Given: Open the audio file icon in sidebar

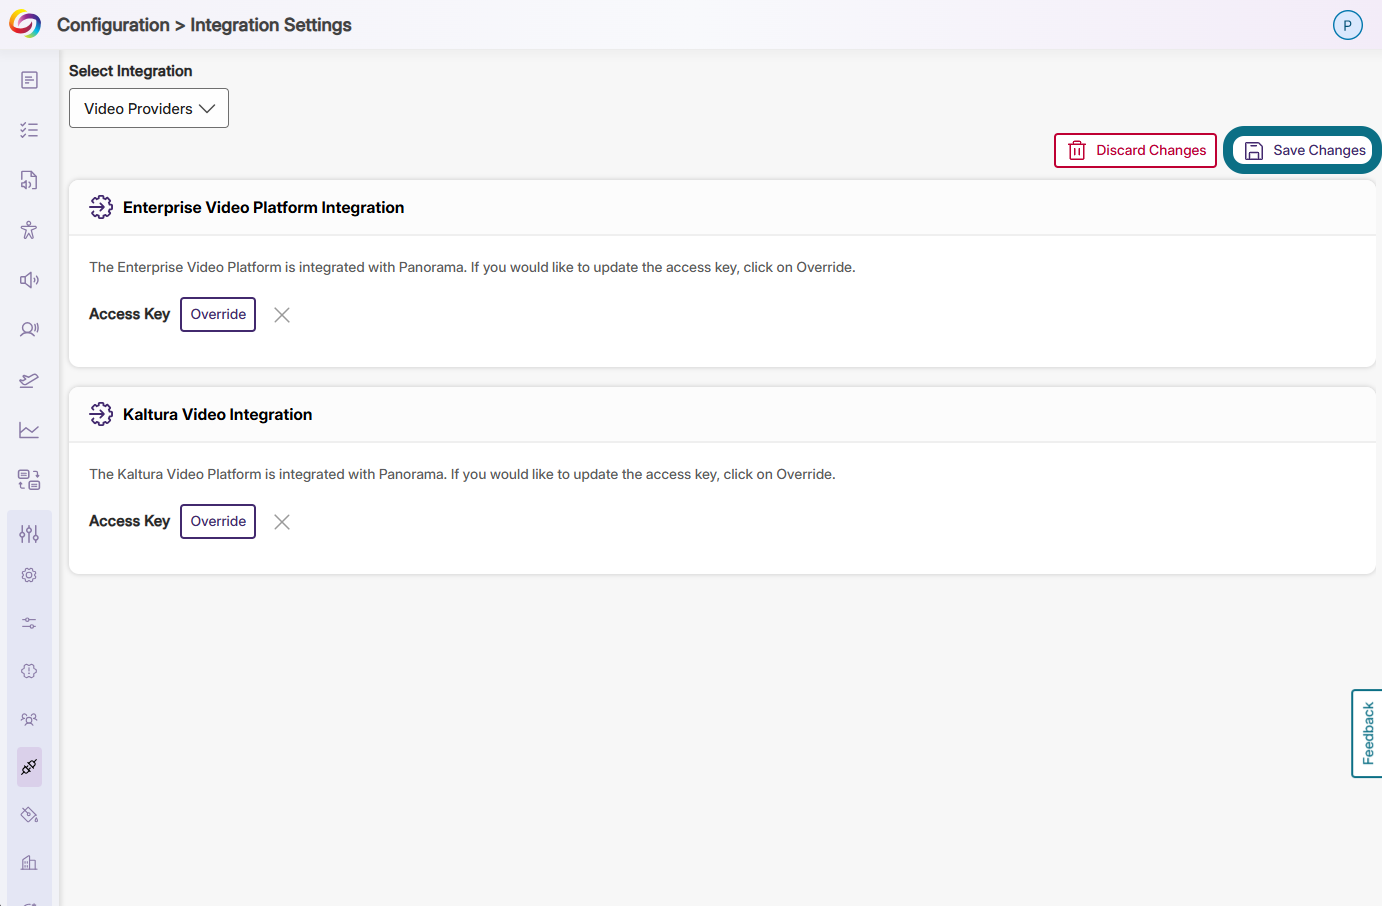Looking at the screenshot, I should click(29, 180).
